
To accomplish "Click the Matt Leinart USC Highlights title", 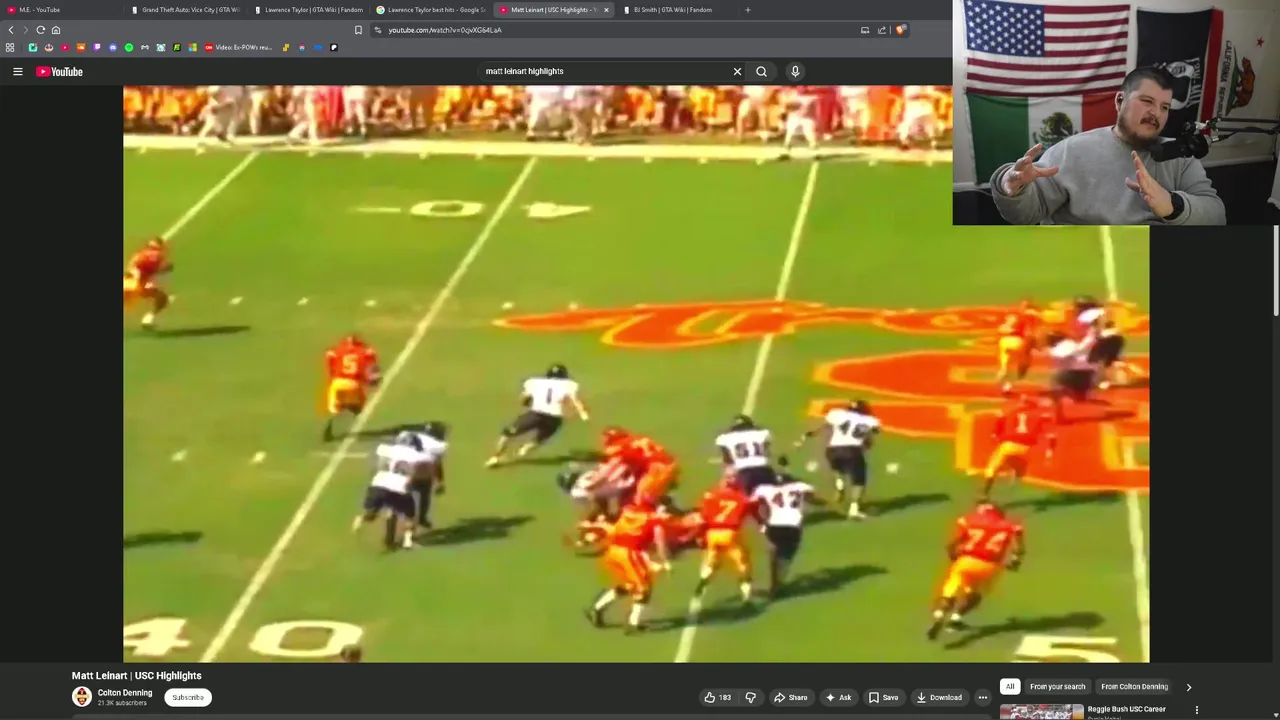I will (137, 676).
